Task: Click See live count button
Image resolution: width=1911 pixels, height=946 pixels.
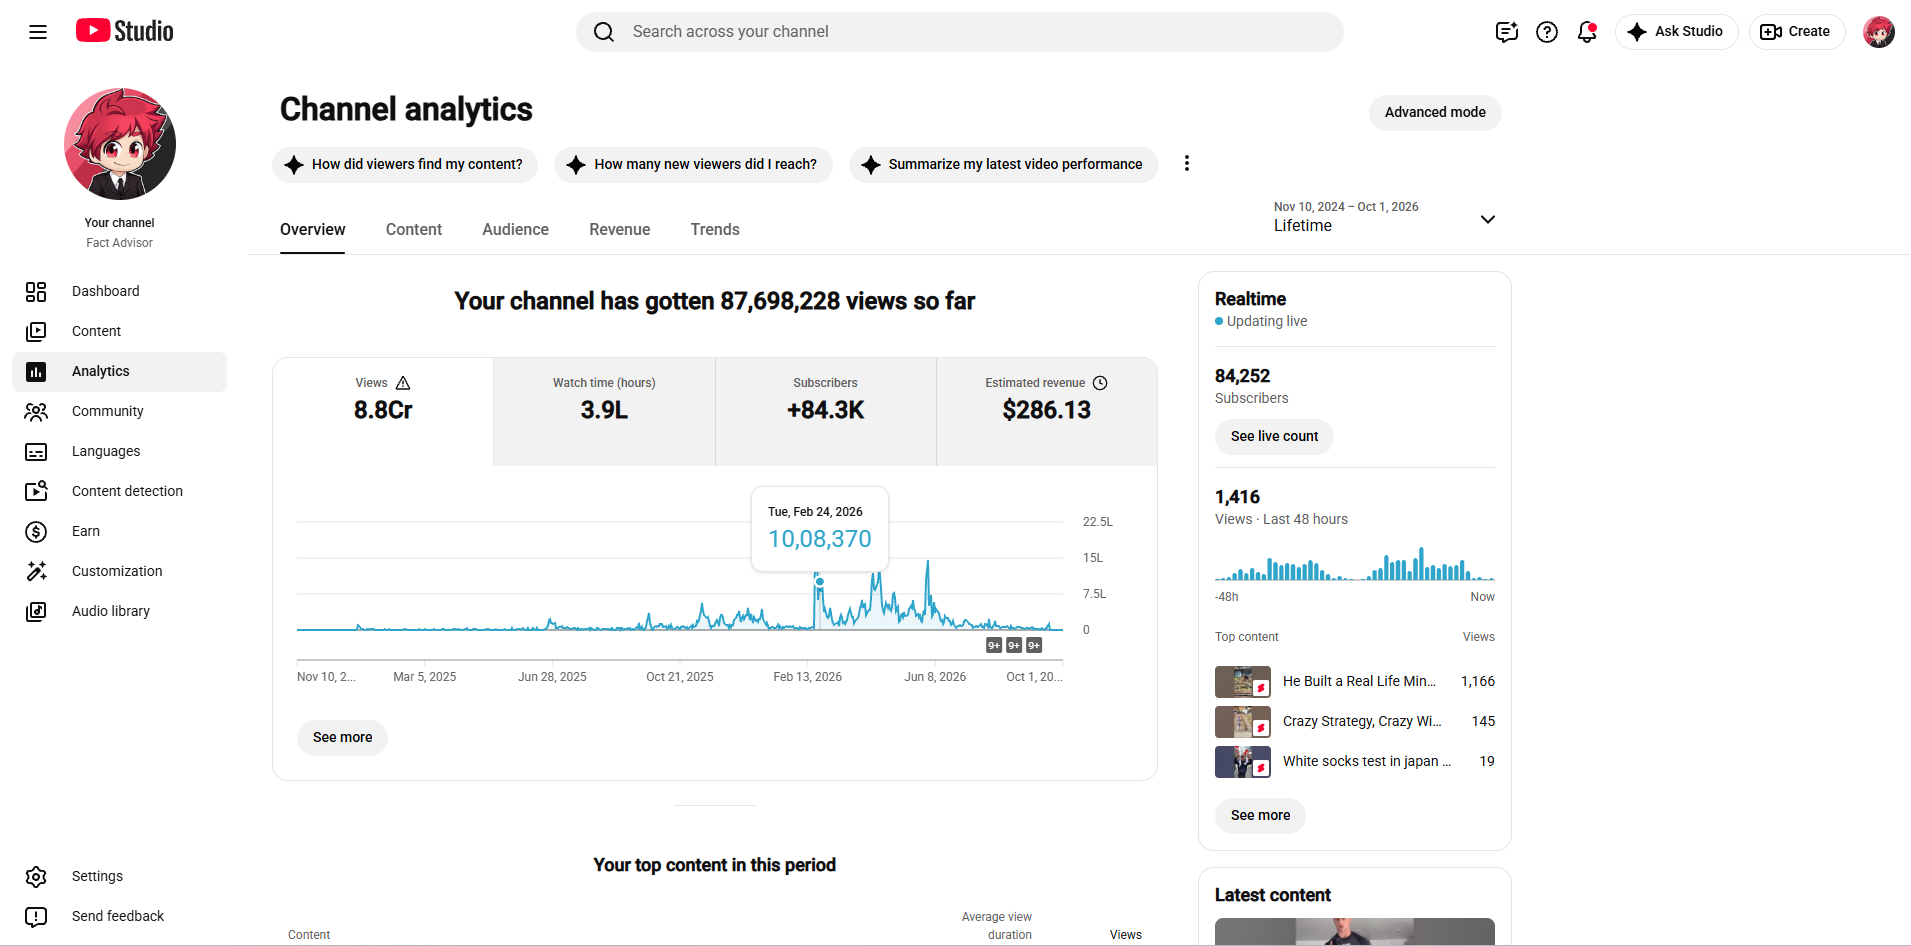Action: pyautogui.click(x=1274, y=436)
